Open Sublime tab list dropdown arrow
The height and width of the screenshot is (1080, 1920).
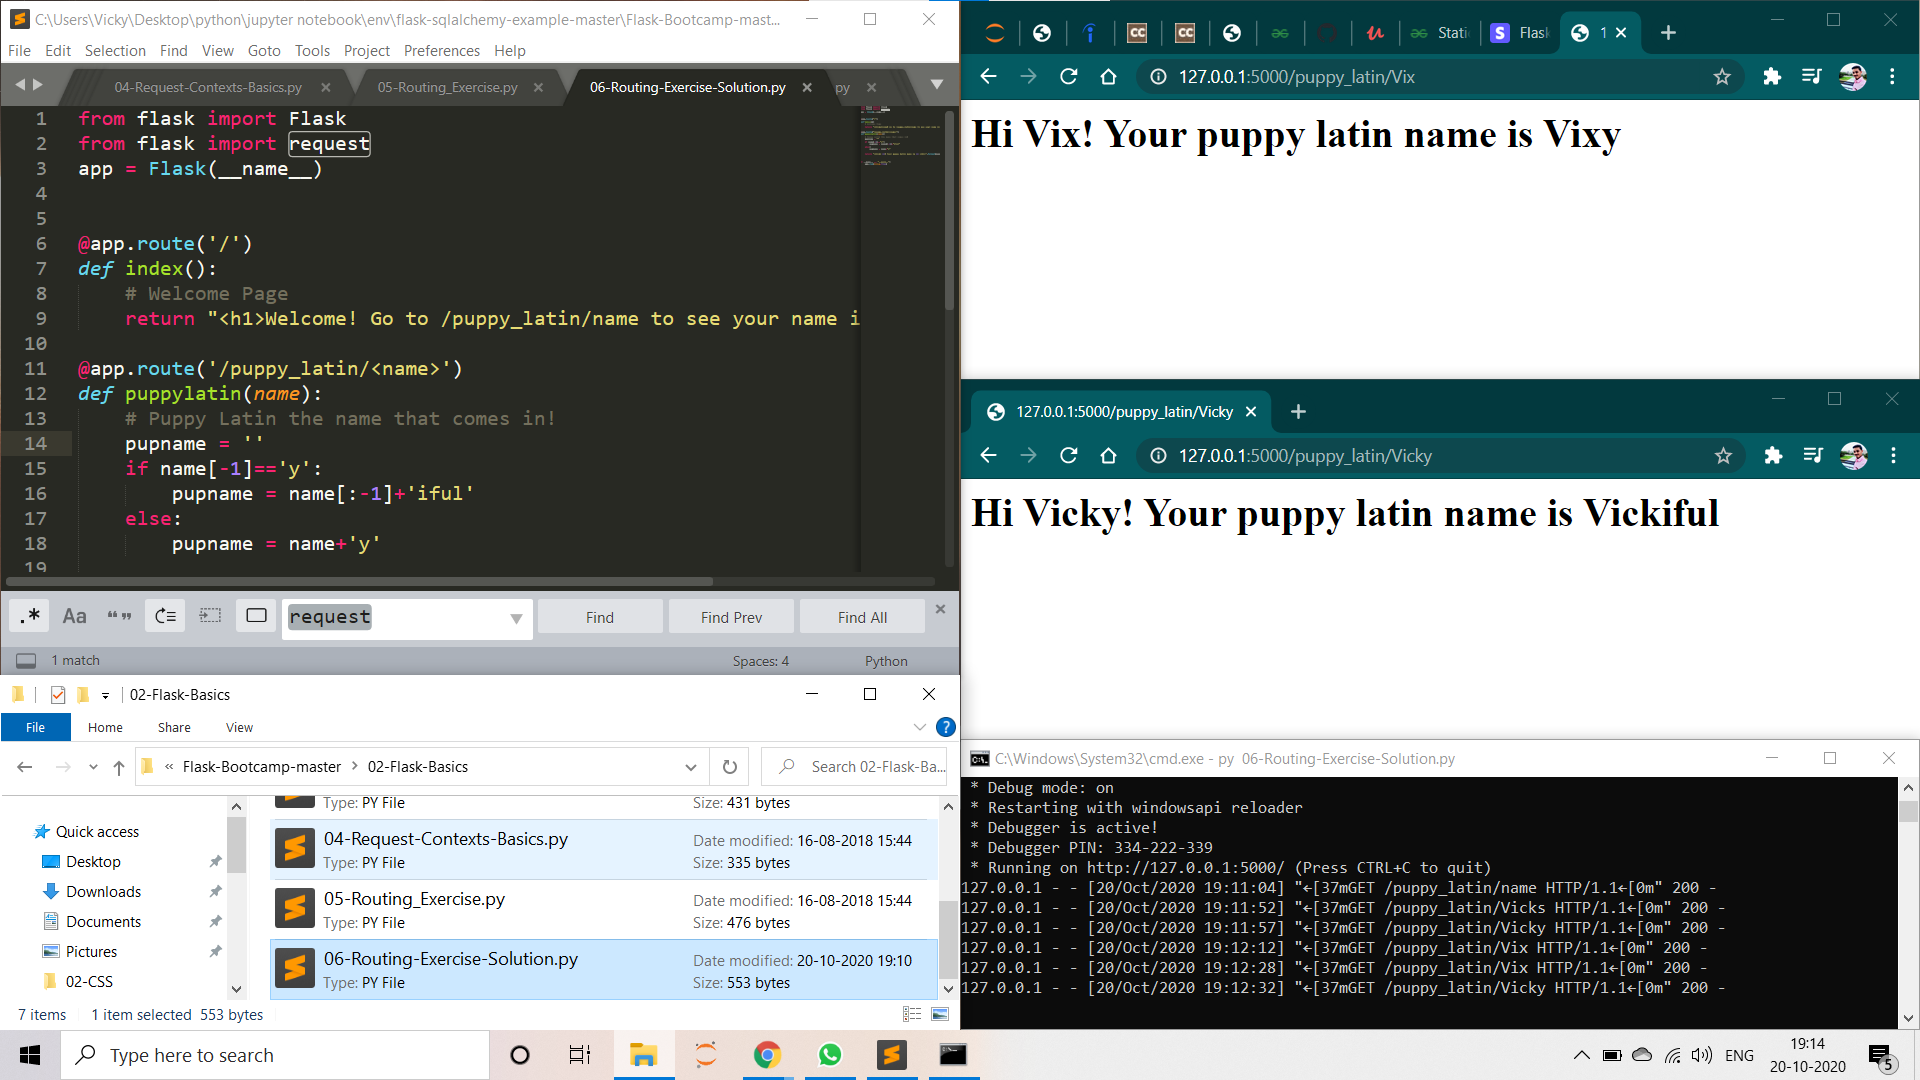click(x=936, y=85)
